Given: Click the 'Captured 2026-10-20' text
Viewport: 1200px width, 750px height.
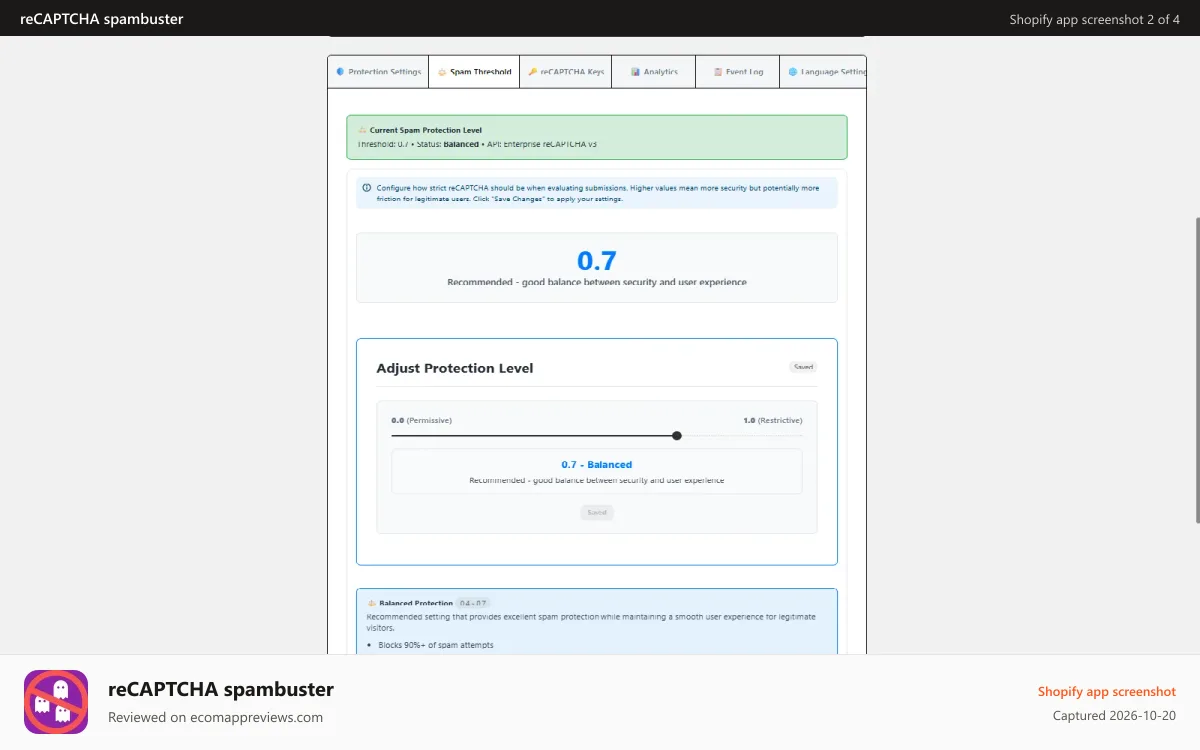Looking at the screenshot, I should coord(1115,716).
